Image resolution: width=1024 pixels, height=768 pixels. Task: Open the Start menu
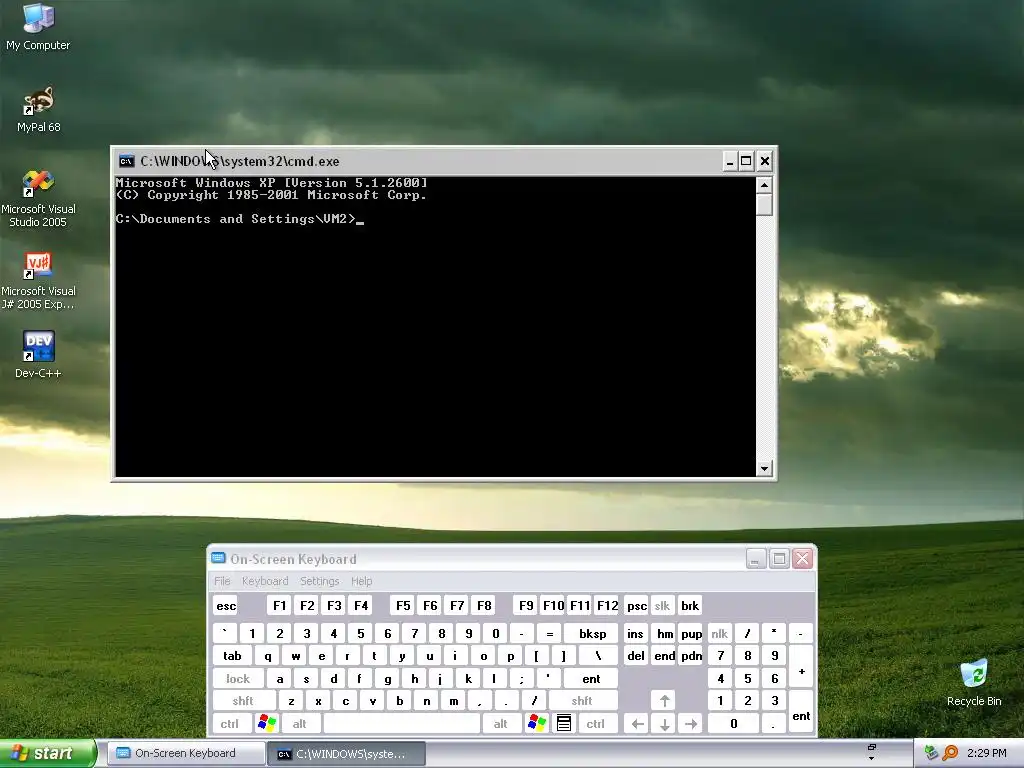click(x=48, y=754)
